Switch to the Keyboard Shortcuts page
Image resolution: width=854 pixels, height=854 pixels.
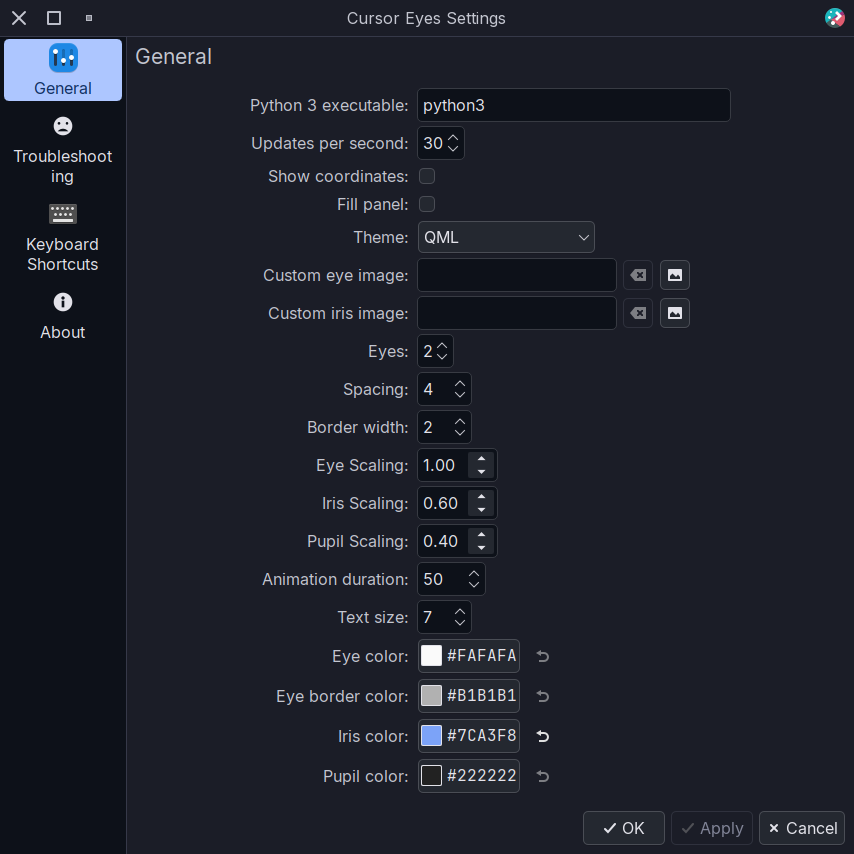tap(63, 238)
